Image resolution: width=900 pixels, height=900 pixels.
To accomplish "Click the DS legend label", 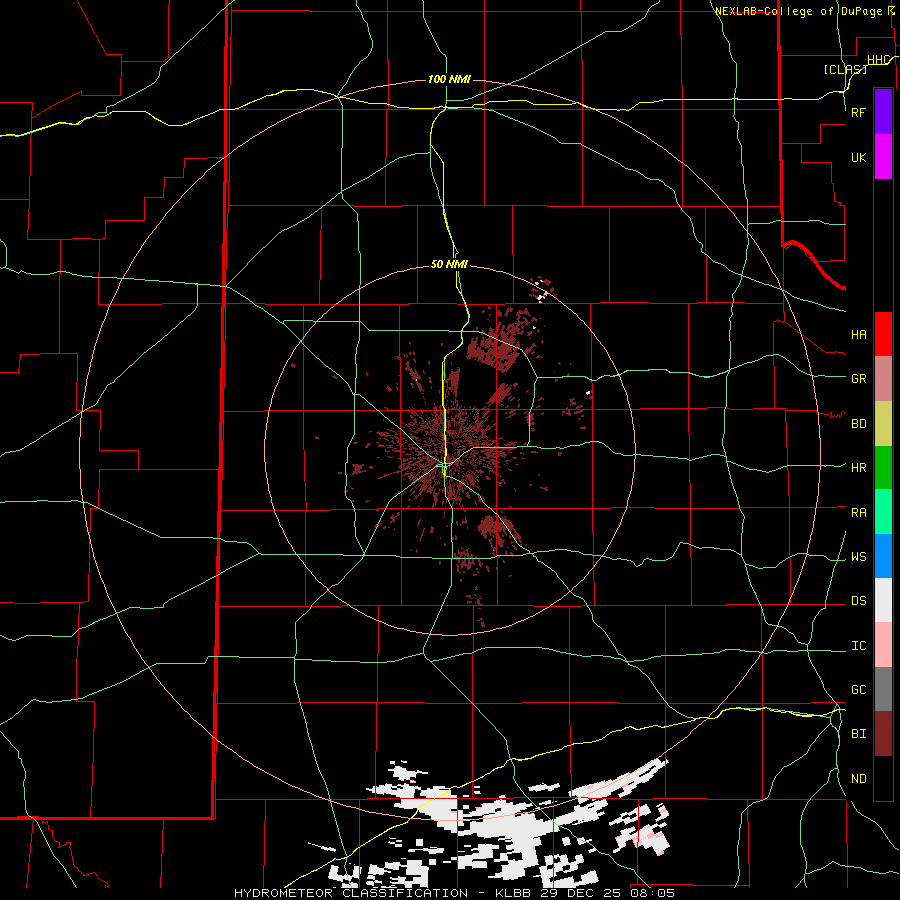I will (858, 601).
